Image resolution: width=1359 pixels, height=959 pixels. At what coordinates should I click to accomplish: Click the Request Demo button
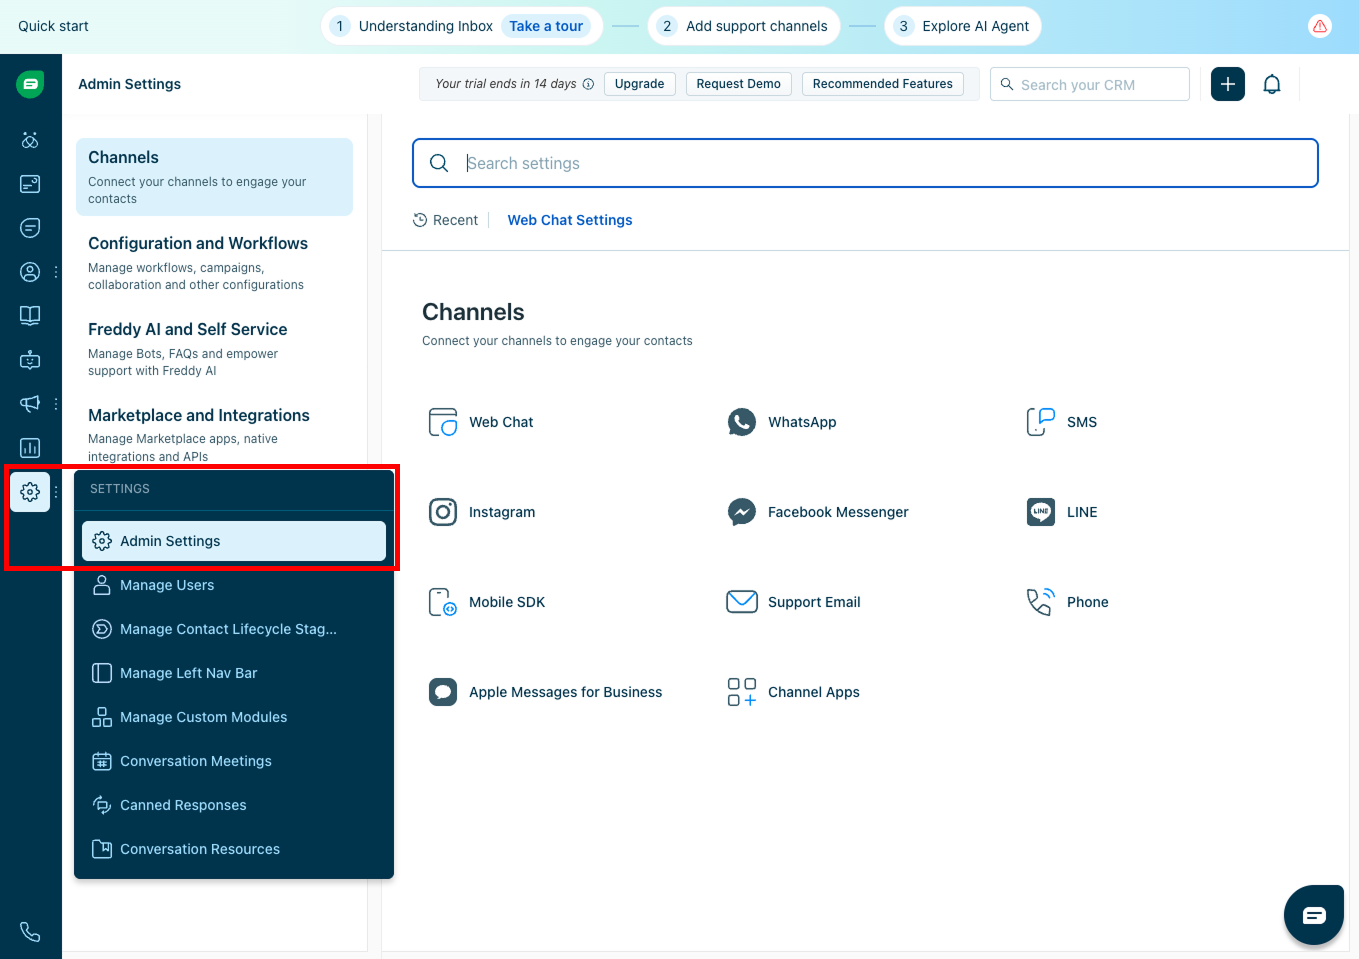pos(738,84)
